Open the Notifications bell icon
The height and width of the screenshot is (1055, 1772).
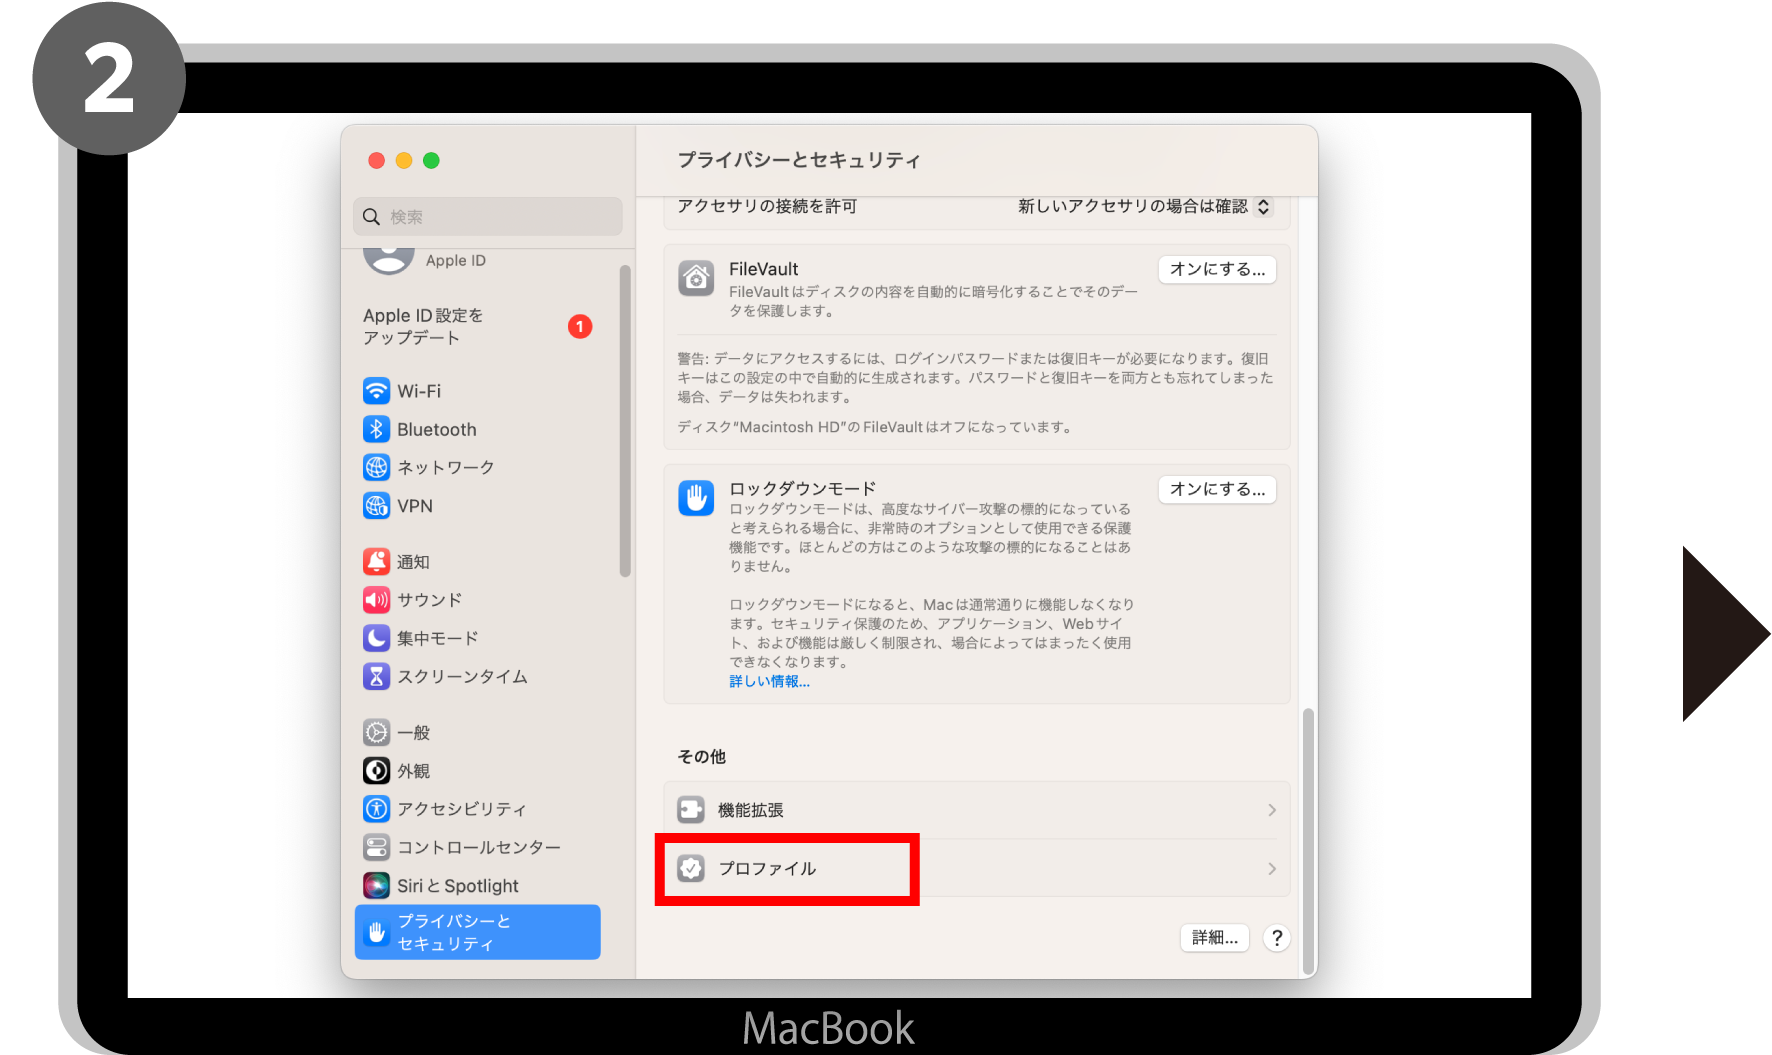click(376, 562)
